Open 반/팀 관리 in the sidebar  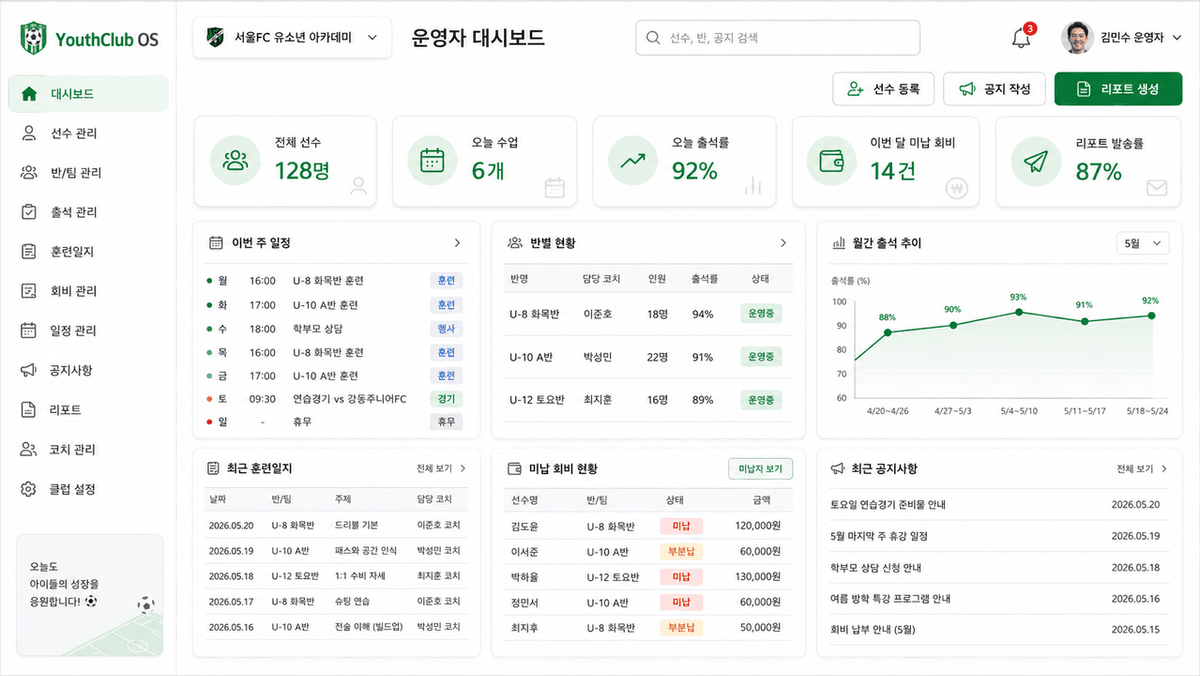click(x=88, y=172)
